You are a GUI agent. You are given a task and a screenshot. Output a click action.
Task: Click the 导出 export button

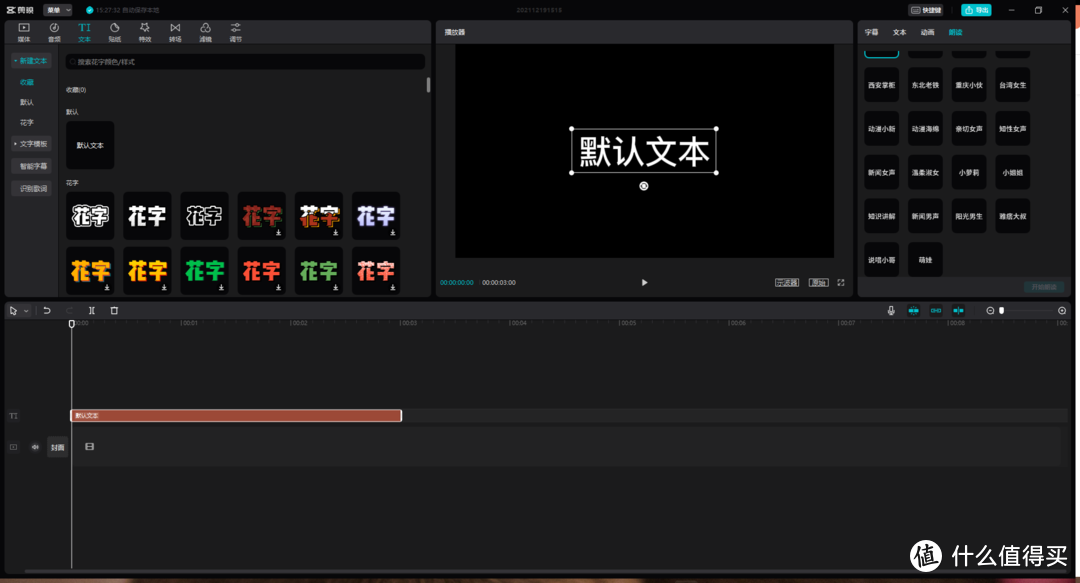[977, 10]
